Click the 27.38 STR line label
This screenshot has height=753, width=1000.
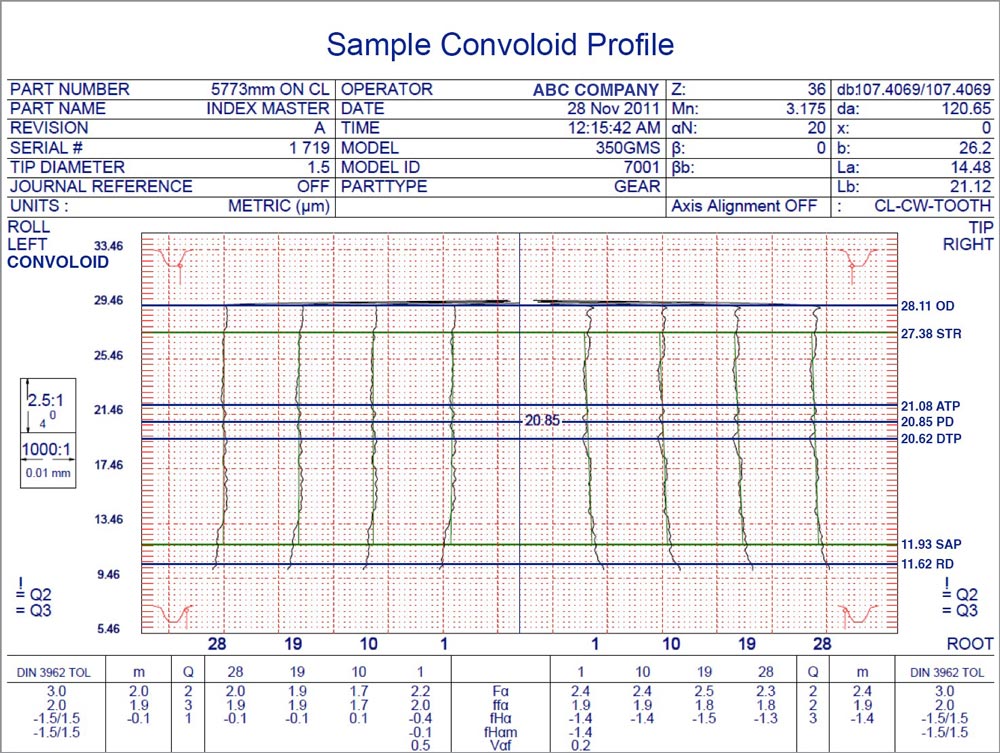(930, 333)
